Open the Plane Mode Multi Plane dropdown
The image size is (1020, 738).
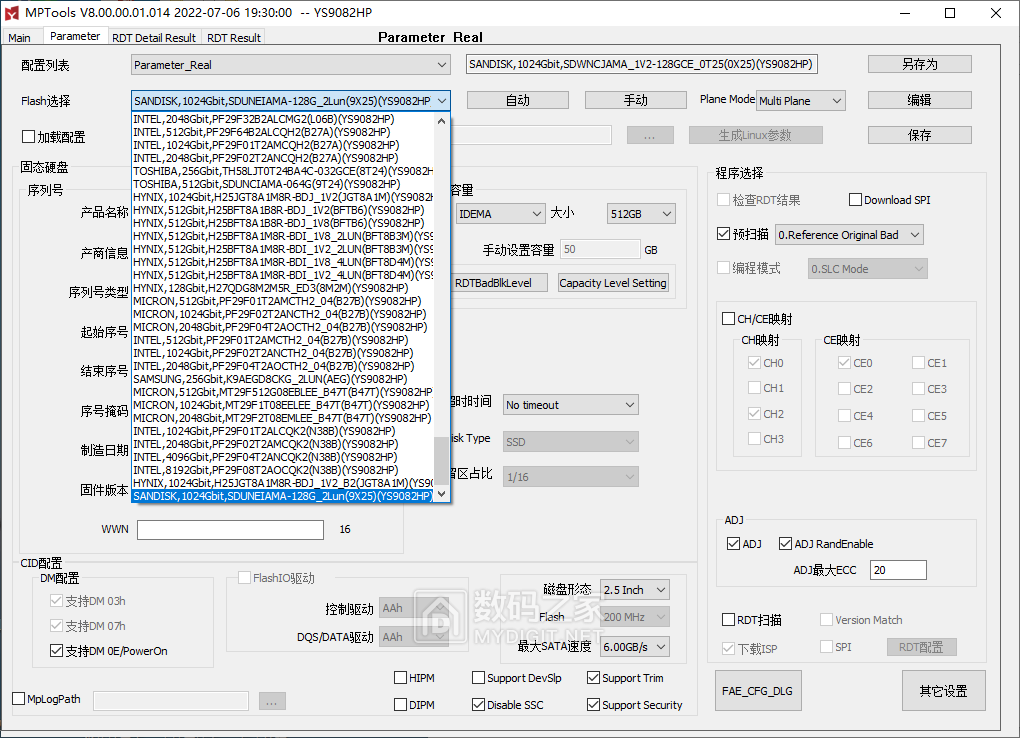[801, 101]
